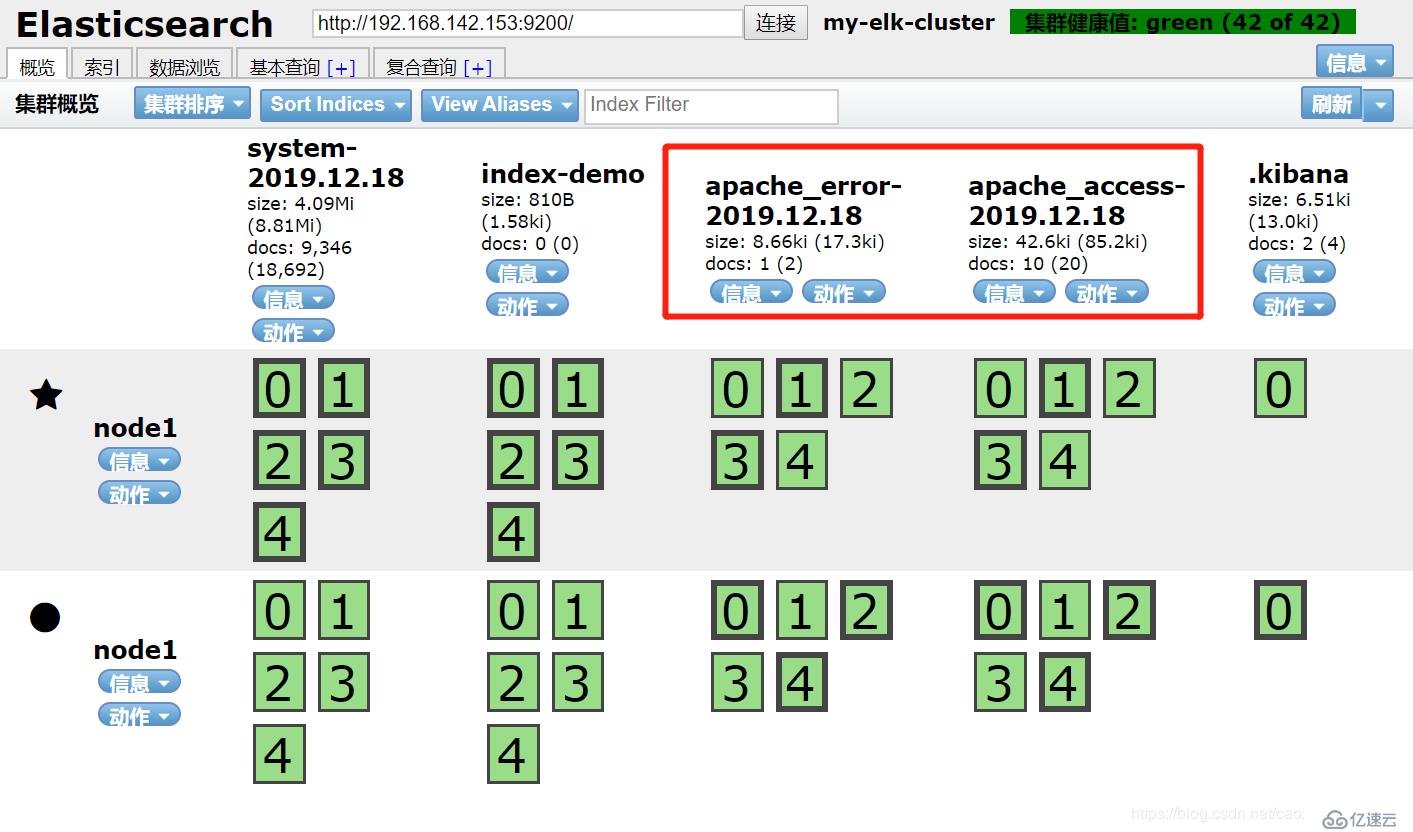Viewport: 1413px width, 832px height.
Task: Open 信息 menu for apache_error-2019.12.18
Action: (751, 292)
